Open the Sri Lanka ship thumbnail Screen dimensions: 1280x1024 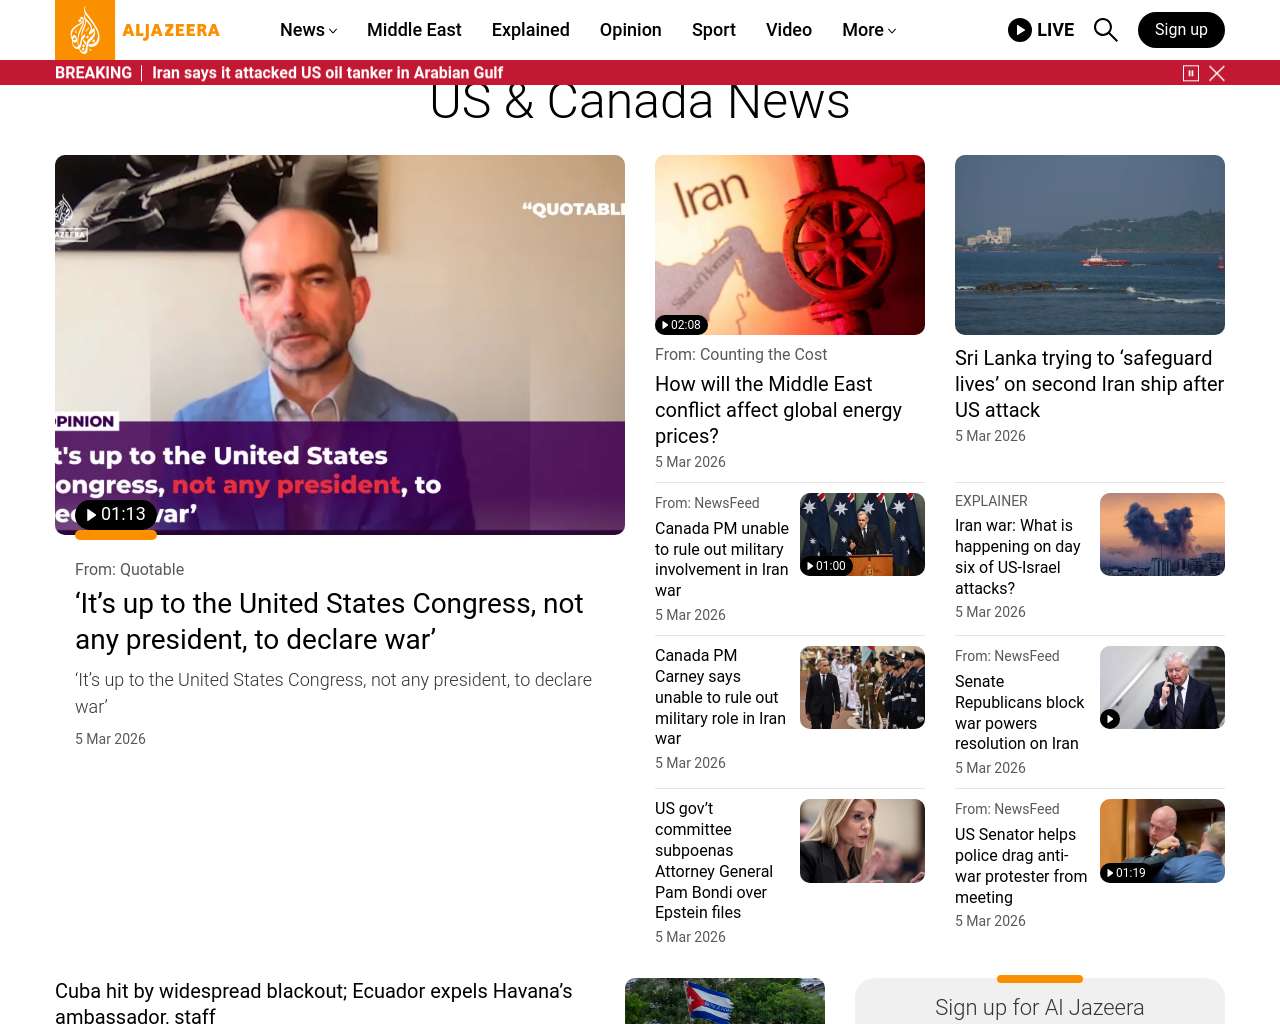1090,245
